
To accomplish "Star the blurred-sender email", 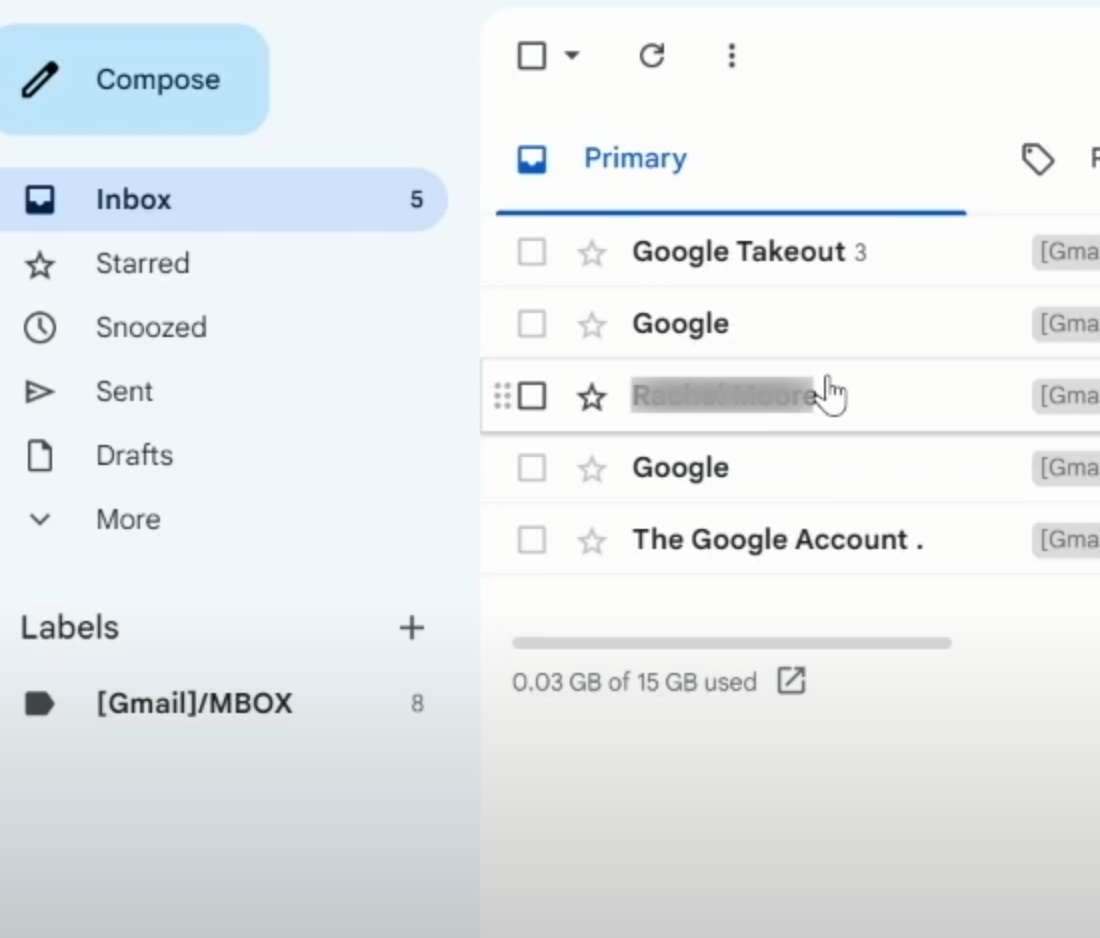I will 592,396.
